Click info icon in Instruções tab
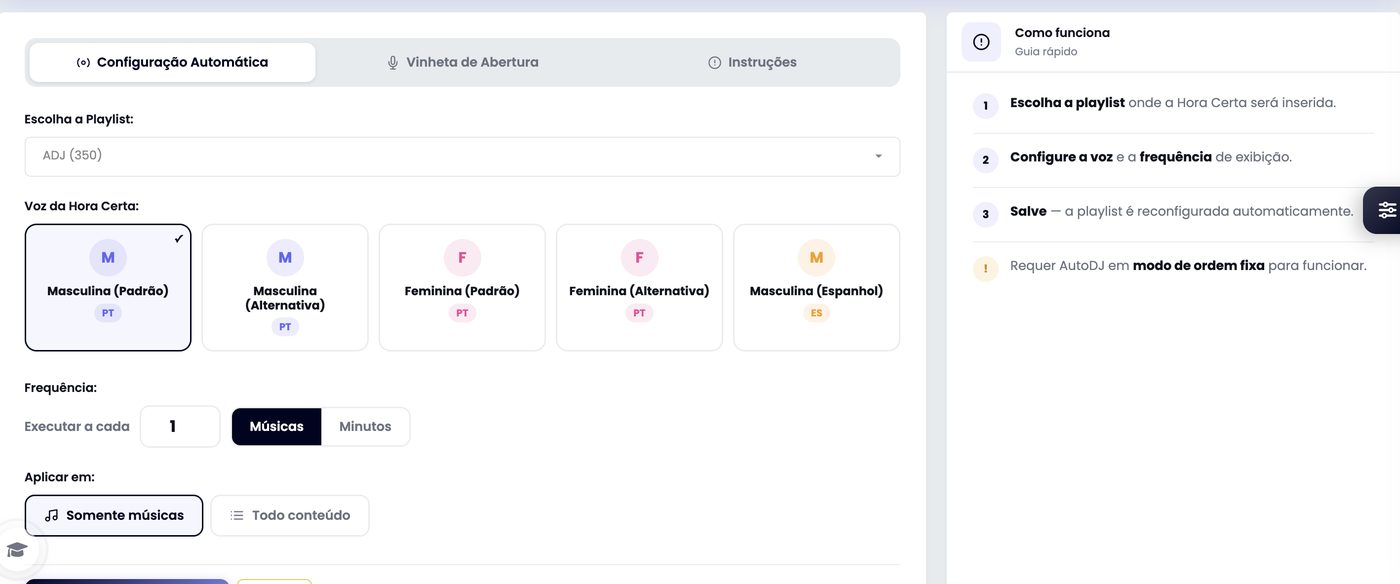This screenshot has height=584, width=1400. pos(714,62)
